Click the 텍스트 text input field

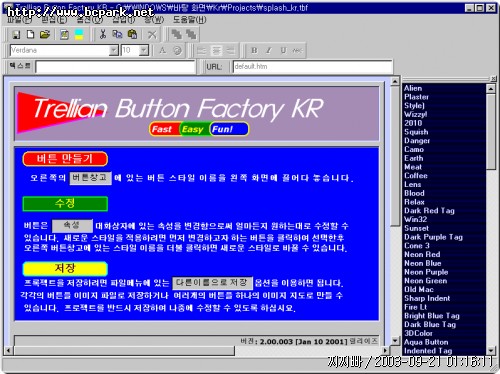tap(115, 67)
